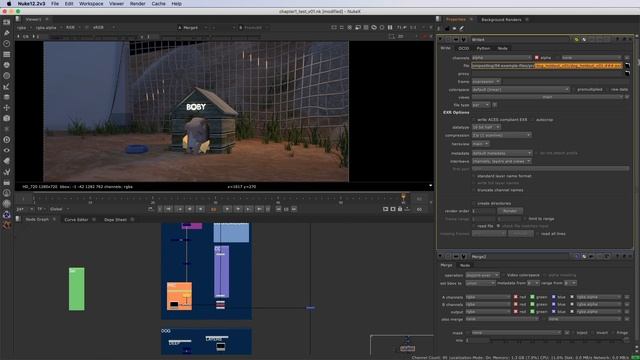The width and height of the screenshot is (640, 360).
Task: Toggle output green checkbox in Merge2
Action: click(532, 312)
